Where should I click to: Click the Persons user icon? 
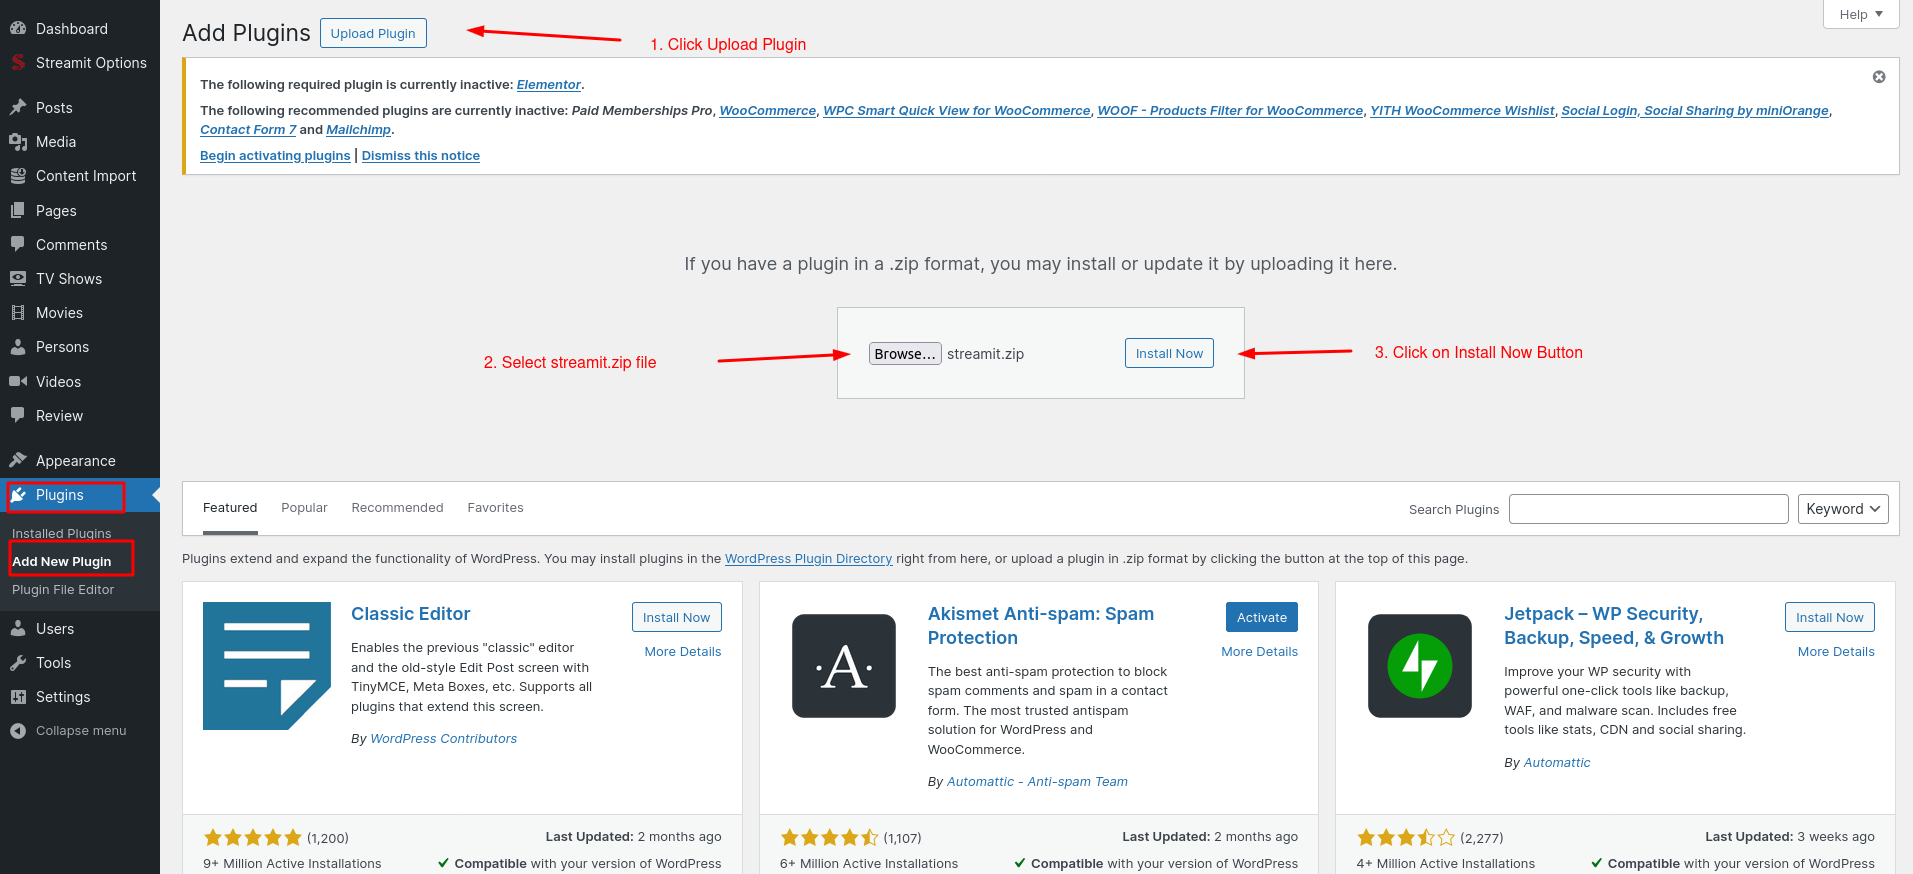click(x=18, y=347)
